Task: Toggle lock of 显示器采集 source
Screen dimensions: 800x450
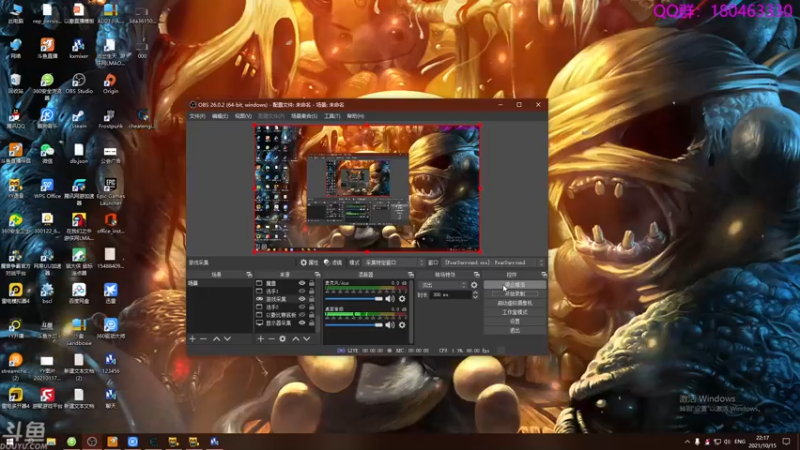Action: [312, 323]
